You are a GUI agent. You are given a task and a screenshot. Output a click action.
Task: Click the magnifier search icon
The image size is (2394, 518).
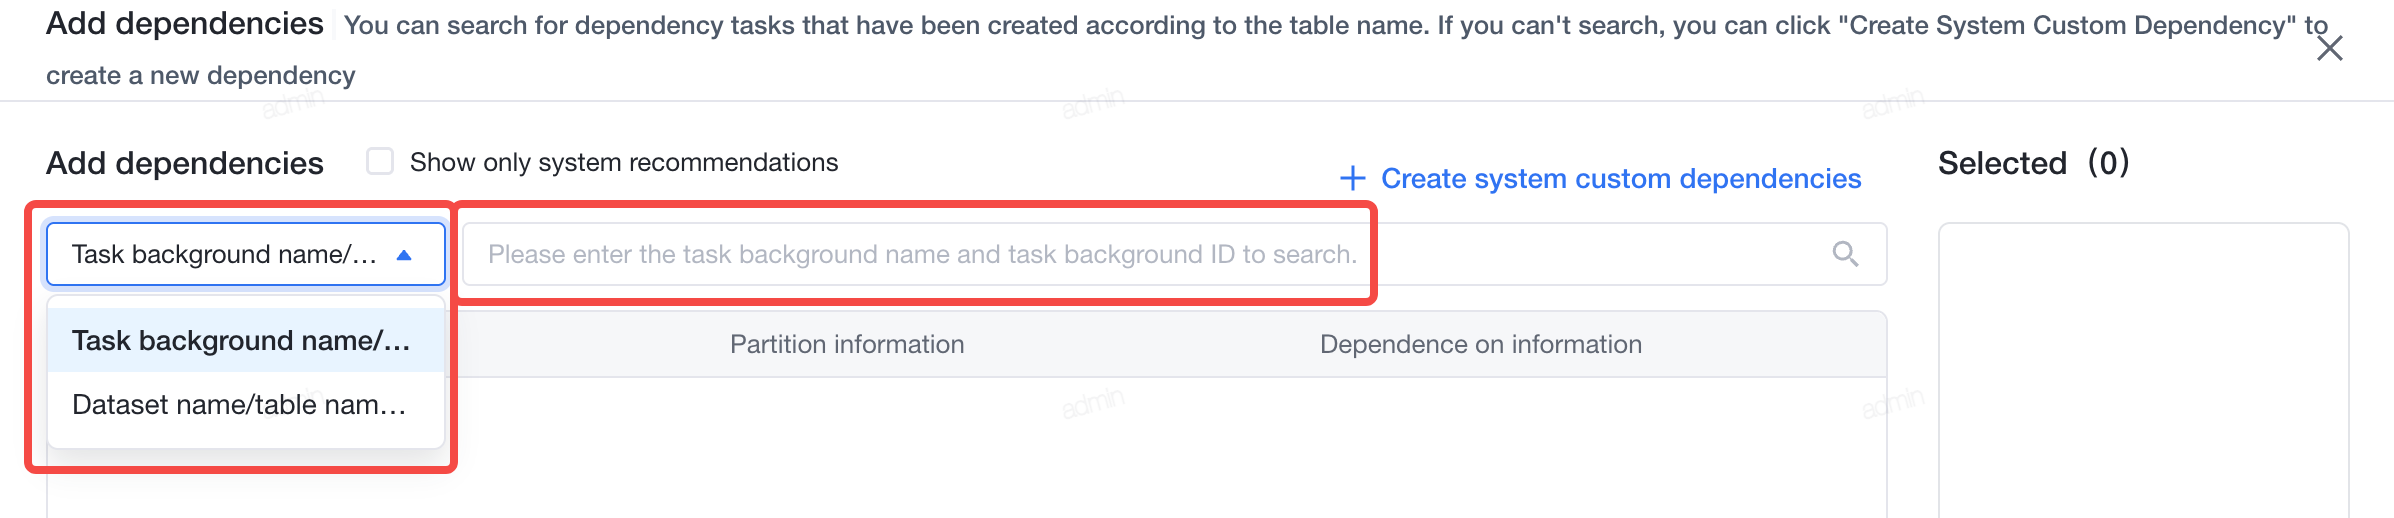(x=1845, y=254)
